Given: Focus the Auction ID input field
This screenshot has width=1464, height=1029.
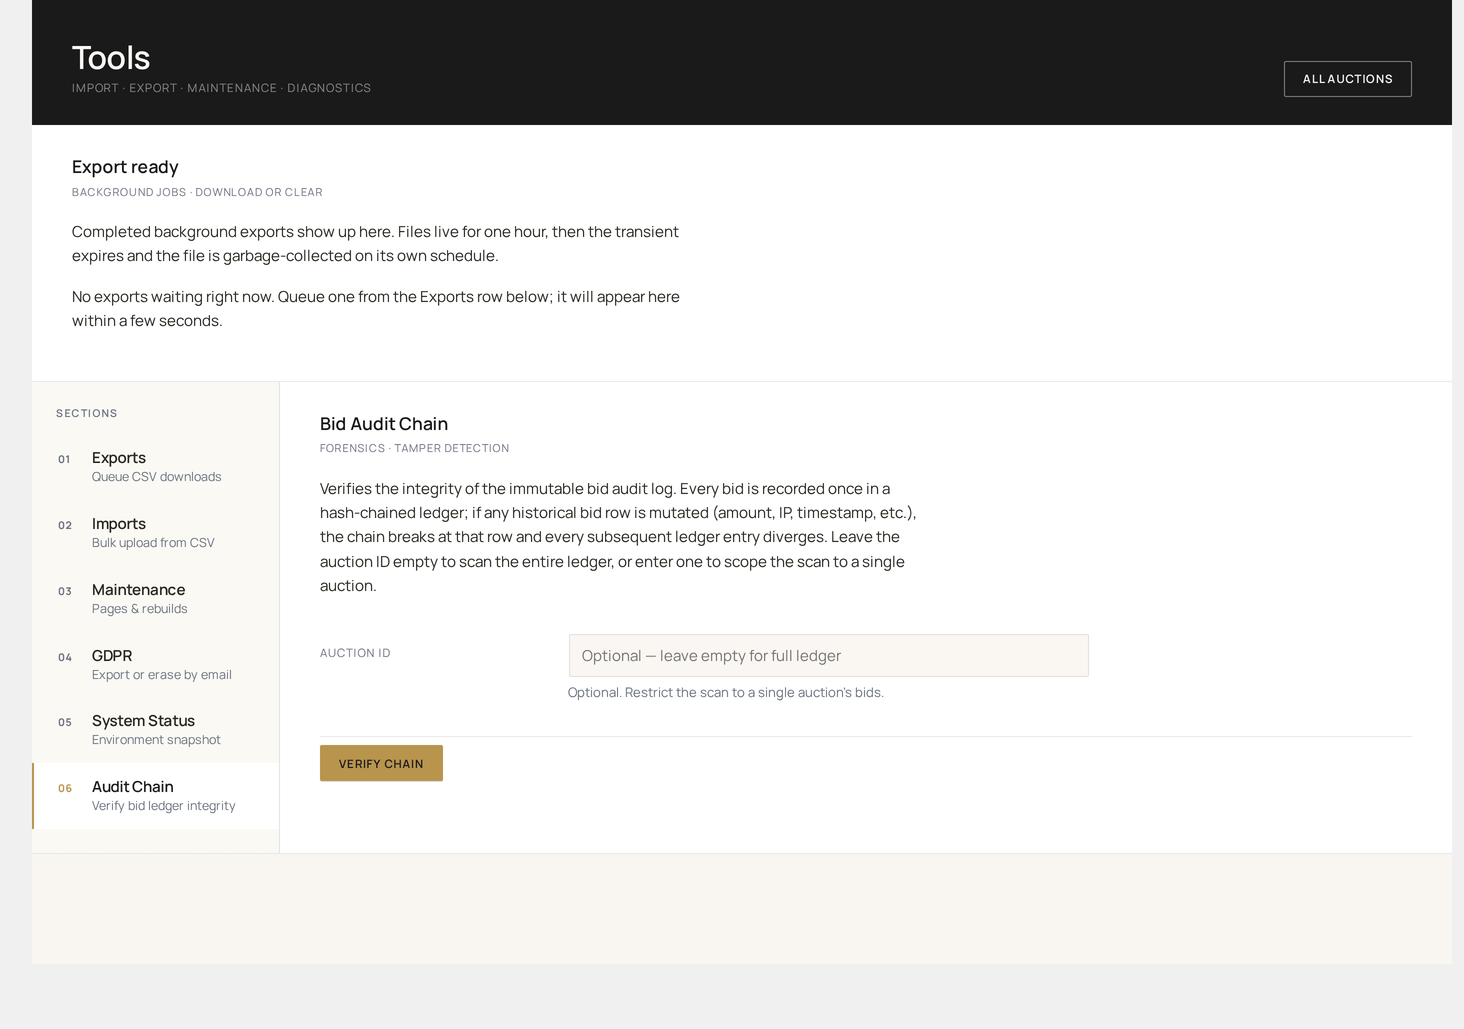Looking at the screenshot, I should click(x=828, y=655).
